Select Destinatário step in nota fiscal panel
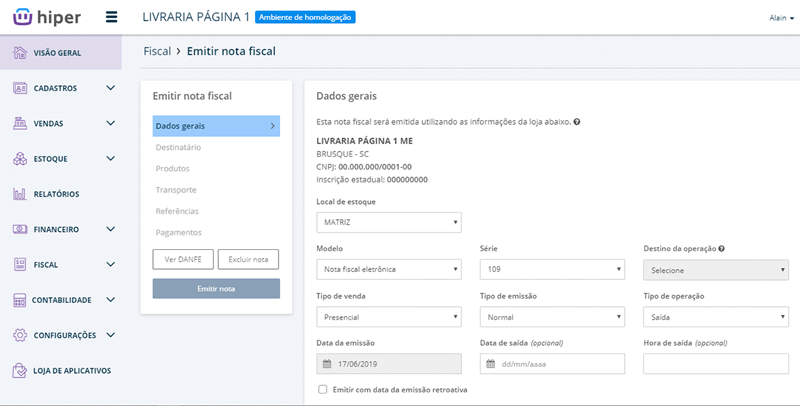The width and height of the screenshot is (800, 406). [x=179, y=147]
